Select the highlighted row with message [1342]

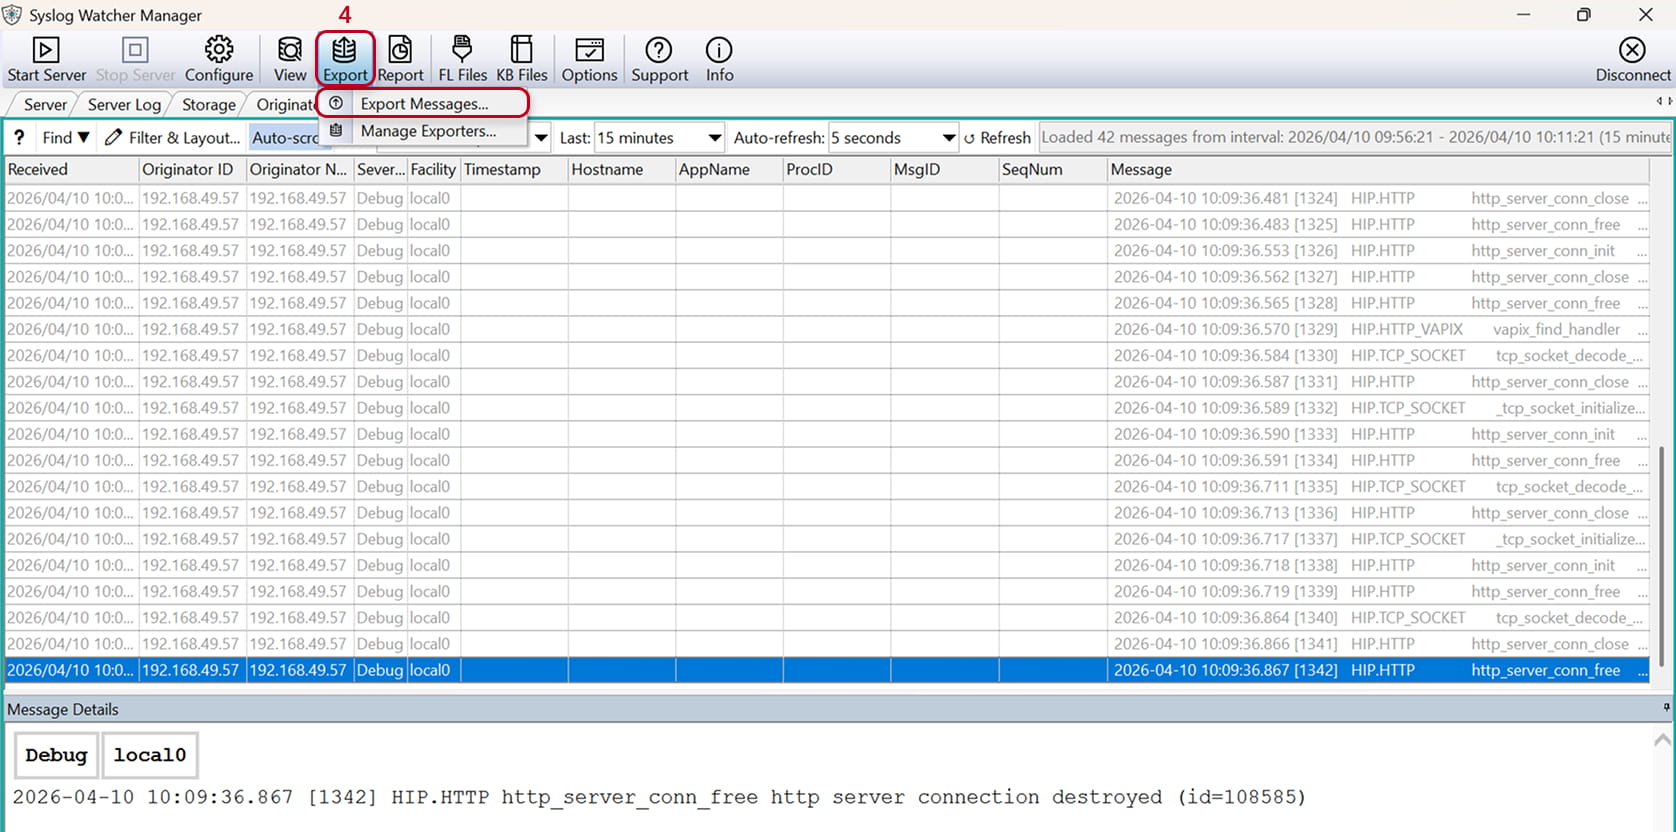(x=828, y=670)
